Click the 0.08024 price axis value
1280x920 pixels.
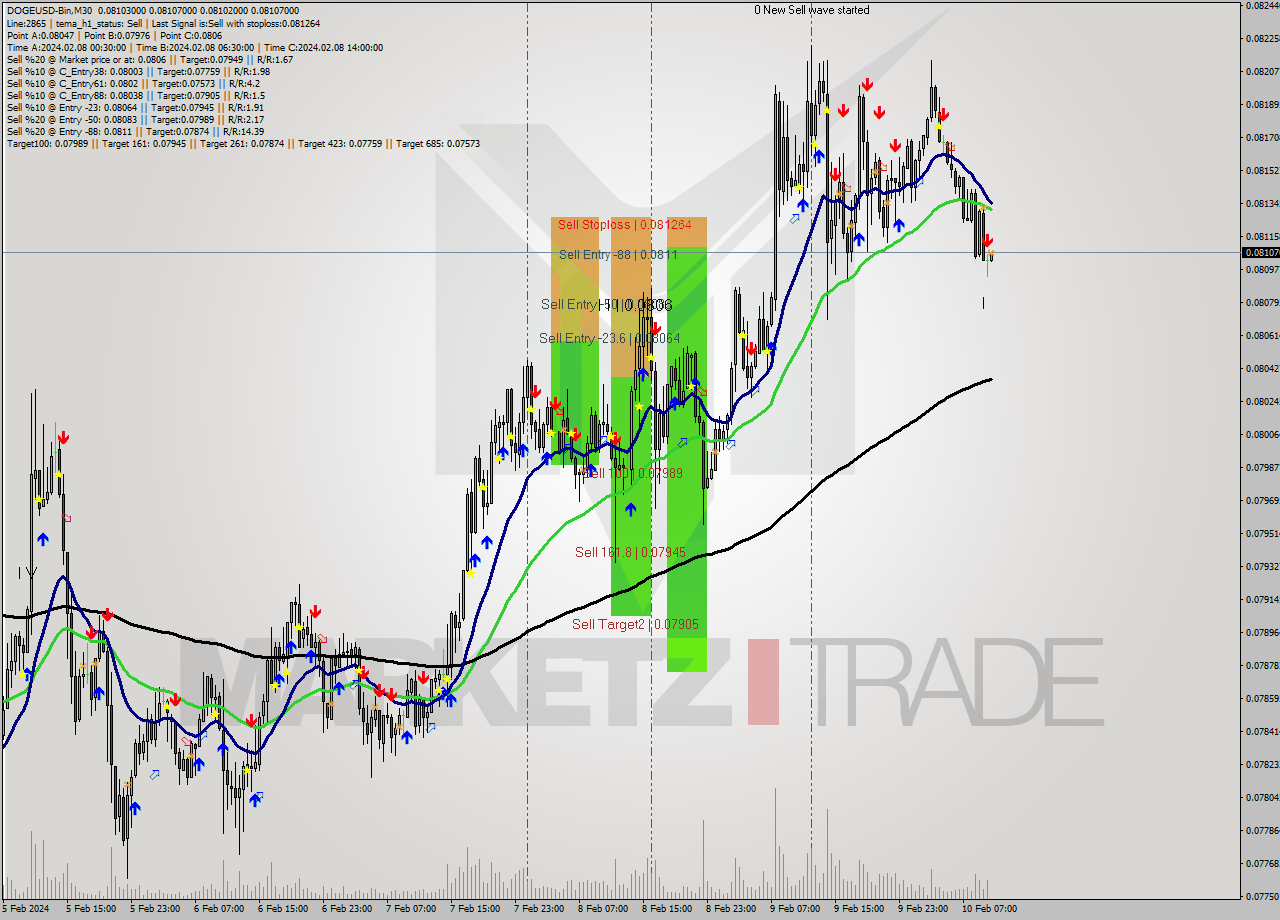tap(1262, 401)
